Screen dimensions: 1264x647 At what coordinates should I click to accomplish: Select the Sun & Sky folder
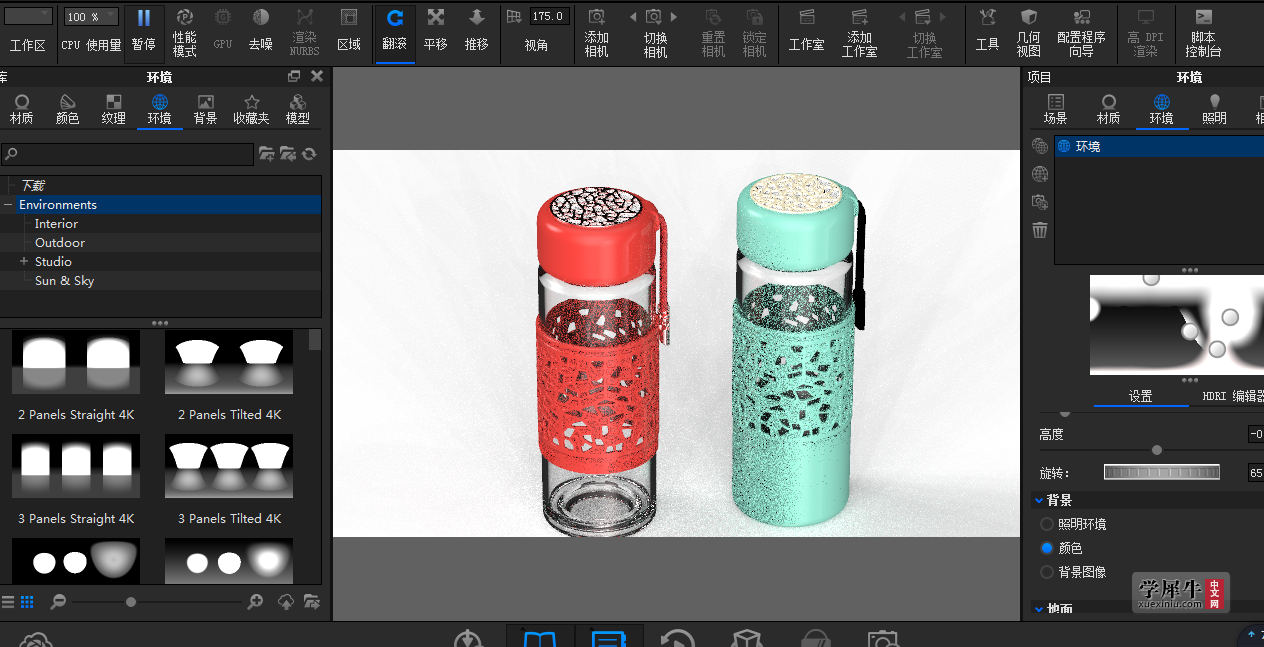64,281
